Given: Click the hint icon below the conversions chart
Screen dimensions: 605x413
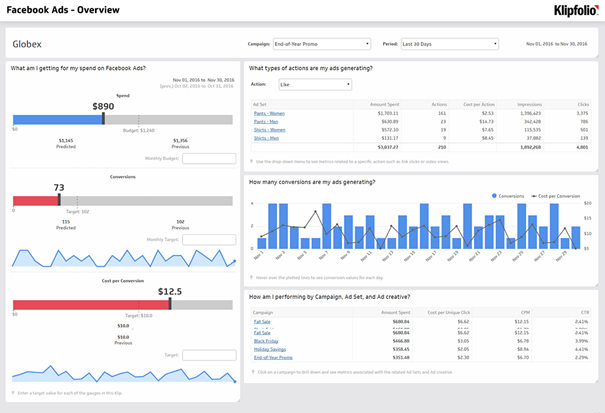Looking at the screenshot, I should (x=251, y=276).
